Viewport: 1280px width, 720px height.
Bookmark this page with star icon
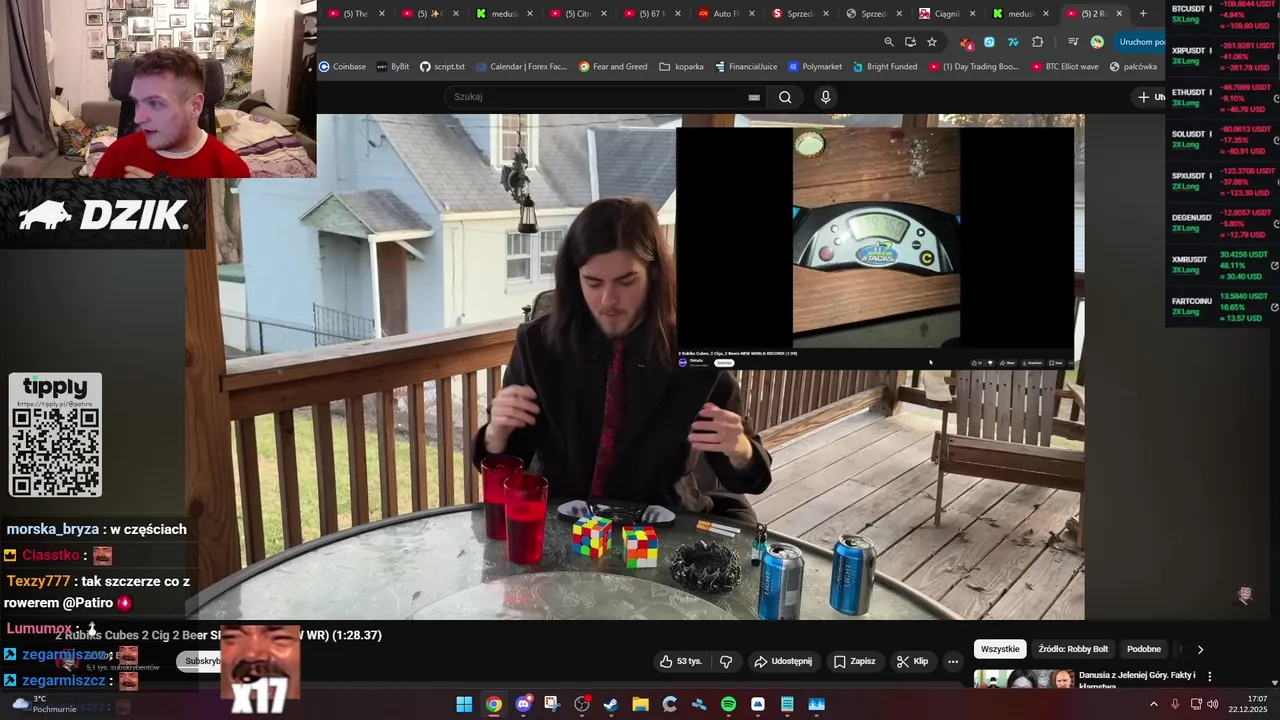[x=932, y=42]
